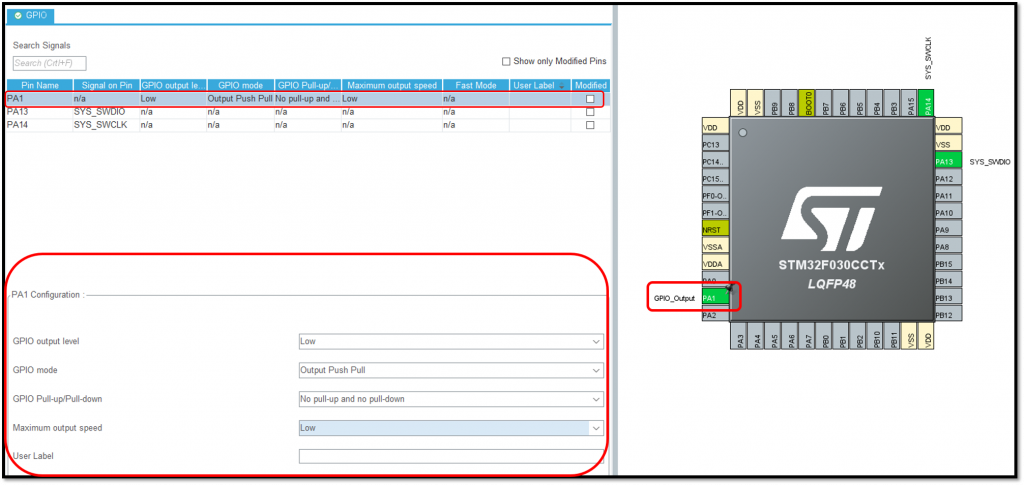Select the PB9 pin on the chip
1024x485 pixels.
(x=775, y=104)
